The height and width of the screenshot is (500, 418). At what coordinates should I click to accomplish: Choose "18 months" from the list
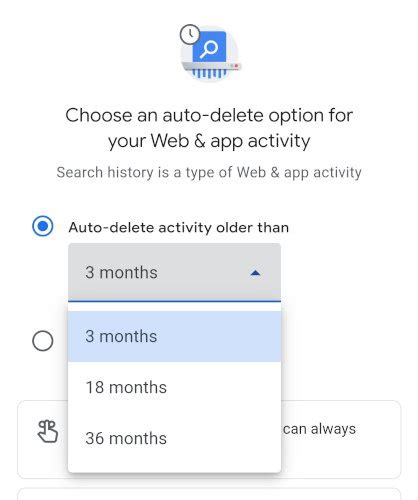pyautogui.click(x=174, y=387)
